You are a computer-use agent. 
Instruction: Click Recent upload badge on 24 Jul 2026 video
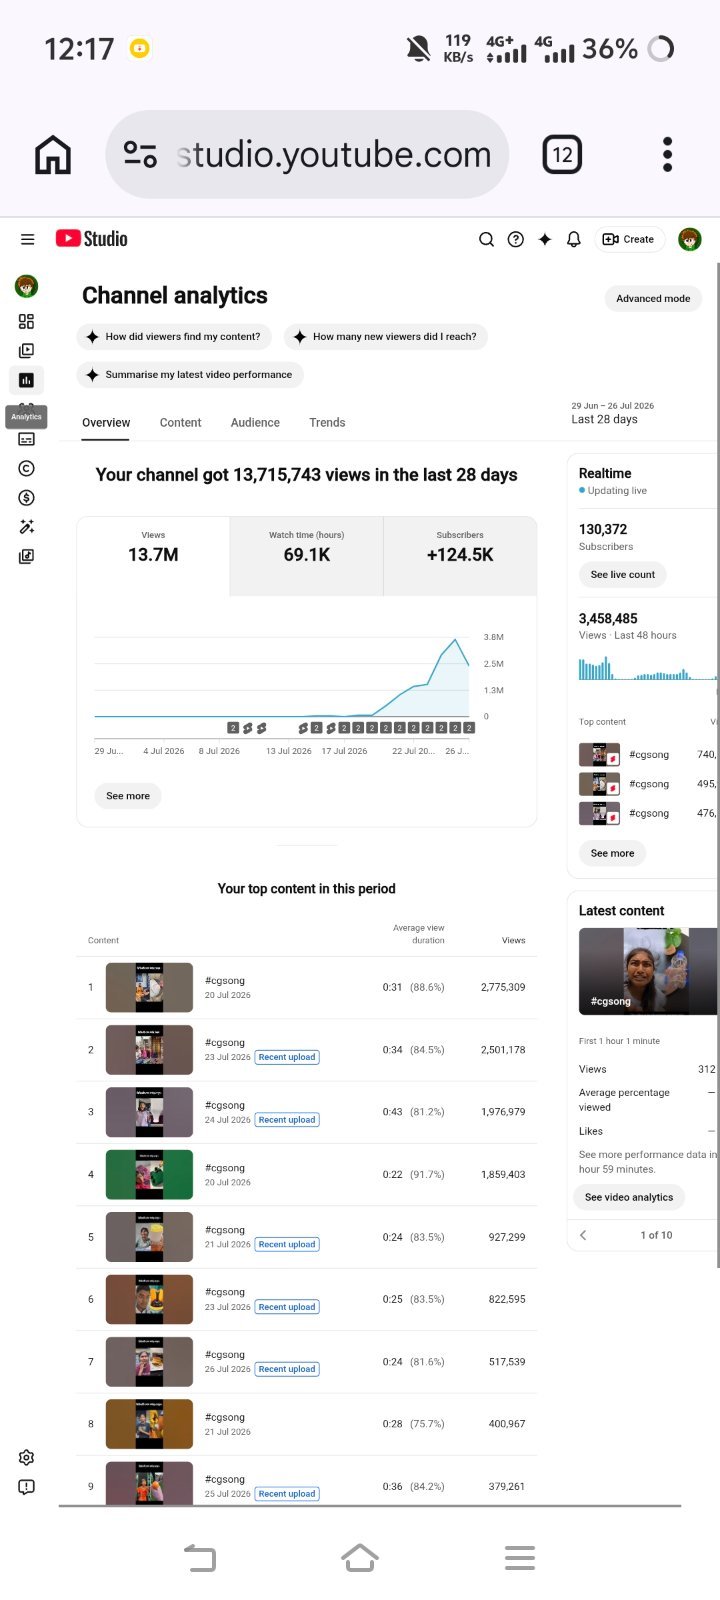287,1120
